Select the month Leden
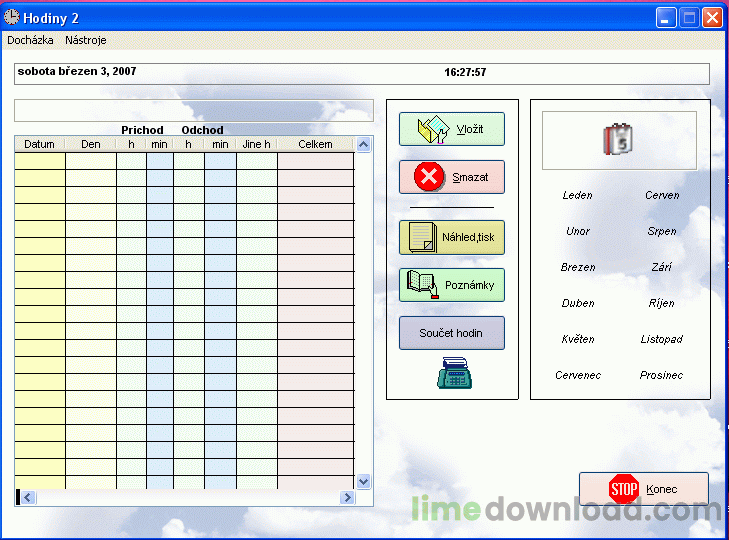Viewport: 729px width, 540px height. tap(577, 195)
